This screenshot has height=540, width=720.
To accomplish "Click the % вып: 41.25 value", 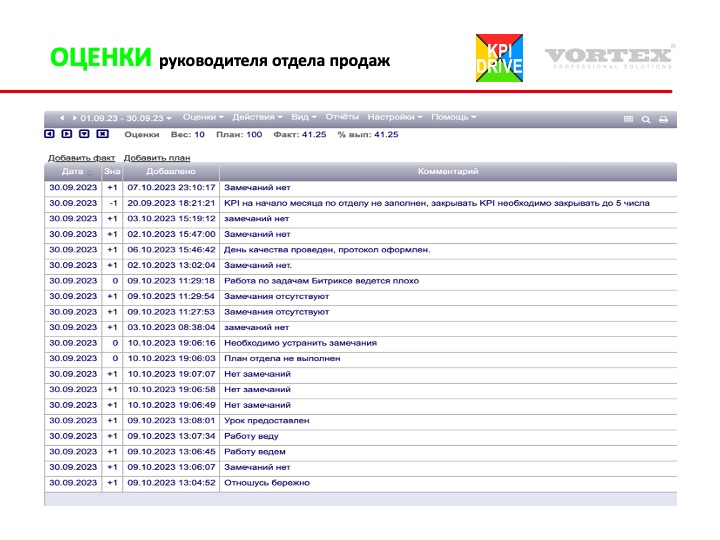I will tap(368, 135).
